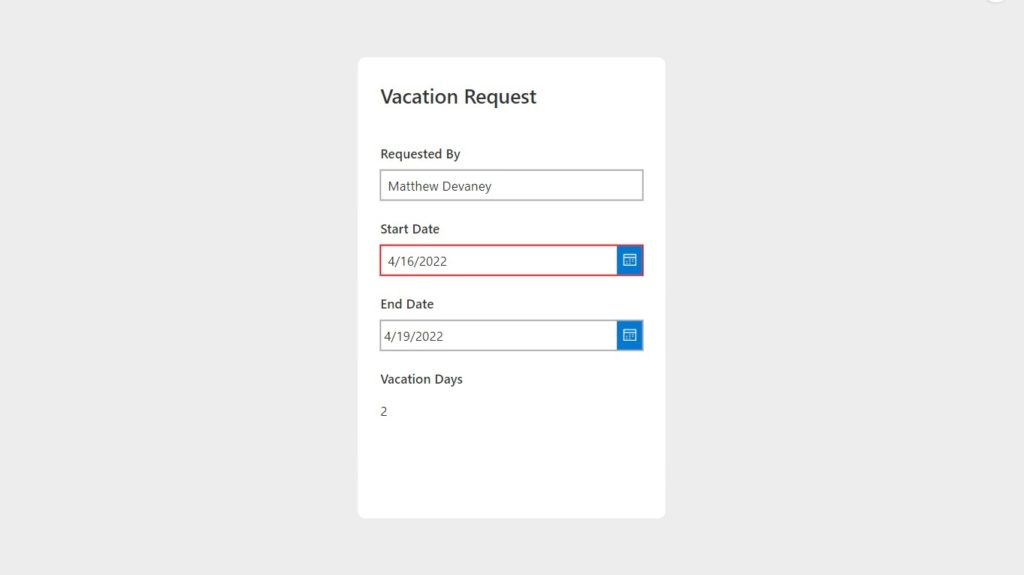The image size is (1024, 575).
Task: Click the End Date label
Action: [407, 304]
